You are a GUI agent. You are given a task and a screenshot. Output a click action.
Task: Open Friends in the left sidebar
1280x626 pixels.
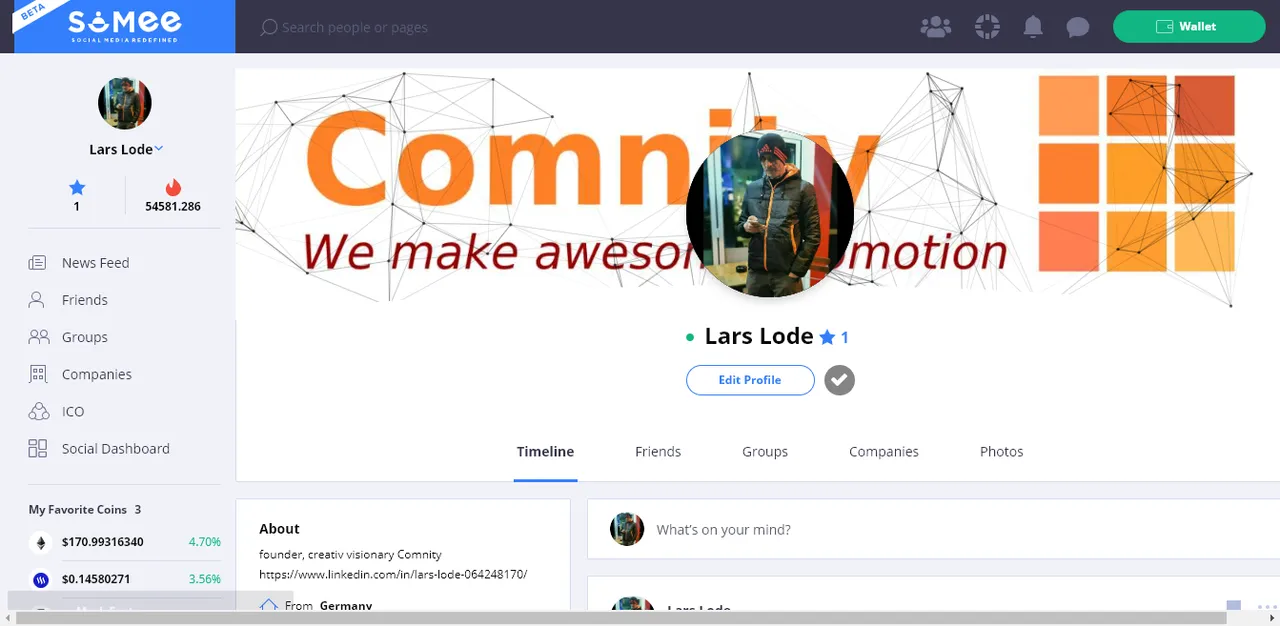coord(85,300)
